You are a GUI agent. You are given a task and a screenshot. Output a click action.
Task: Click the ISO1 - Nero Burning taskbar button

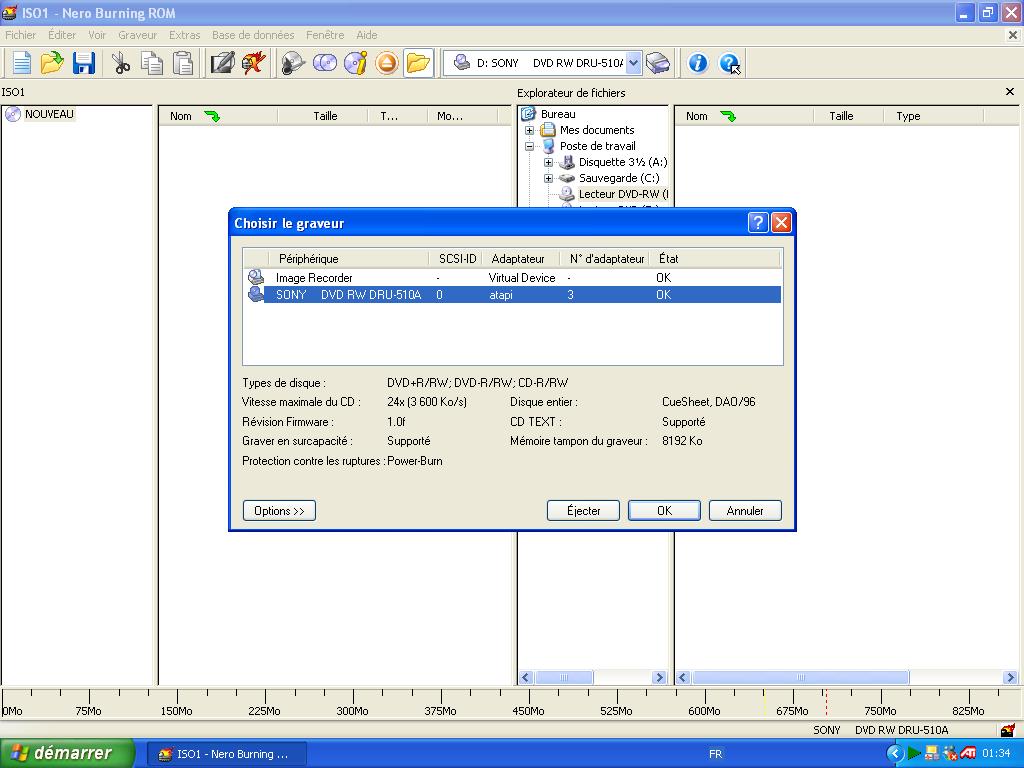[225, 754]
